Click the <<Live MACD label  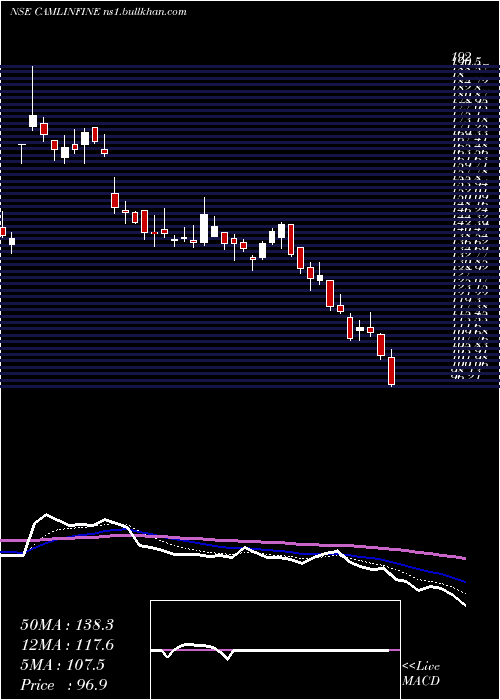coord(421,674)
